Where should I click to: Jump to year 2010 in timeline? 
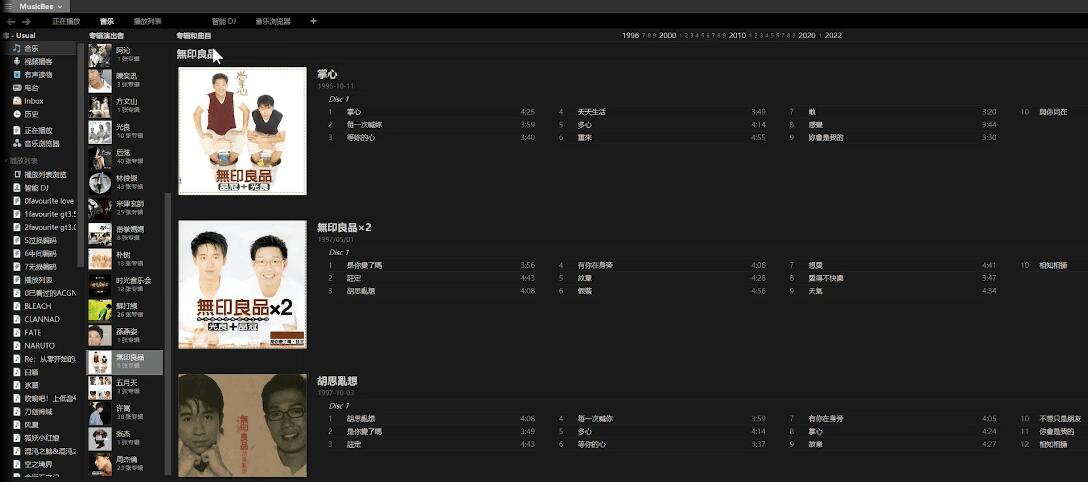click(x=738, y=35)
